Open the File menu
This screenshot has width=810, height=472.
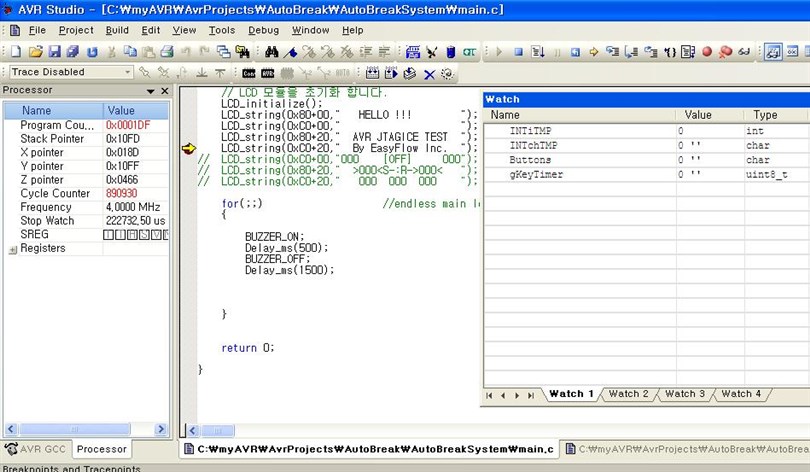tap(37, 30)
